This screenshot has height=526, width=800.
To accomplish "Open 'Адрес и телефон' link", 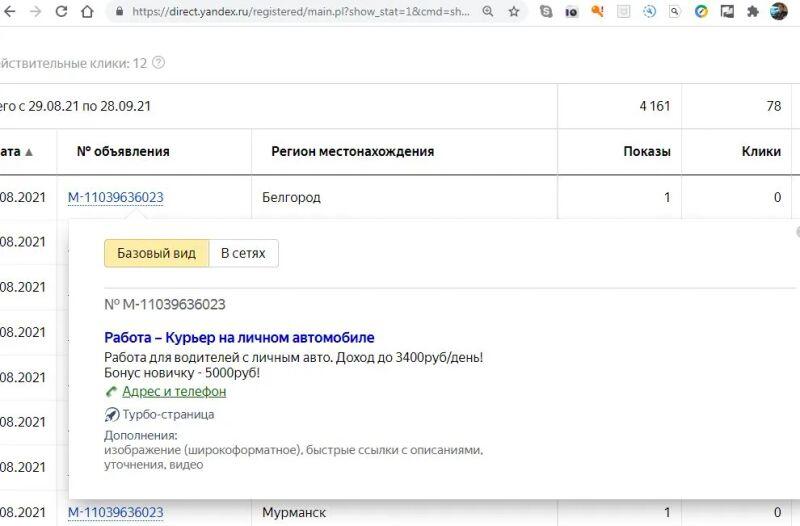I will pyautogui.click(x=173, y=392).
